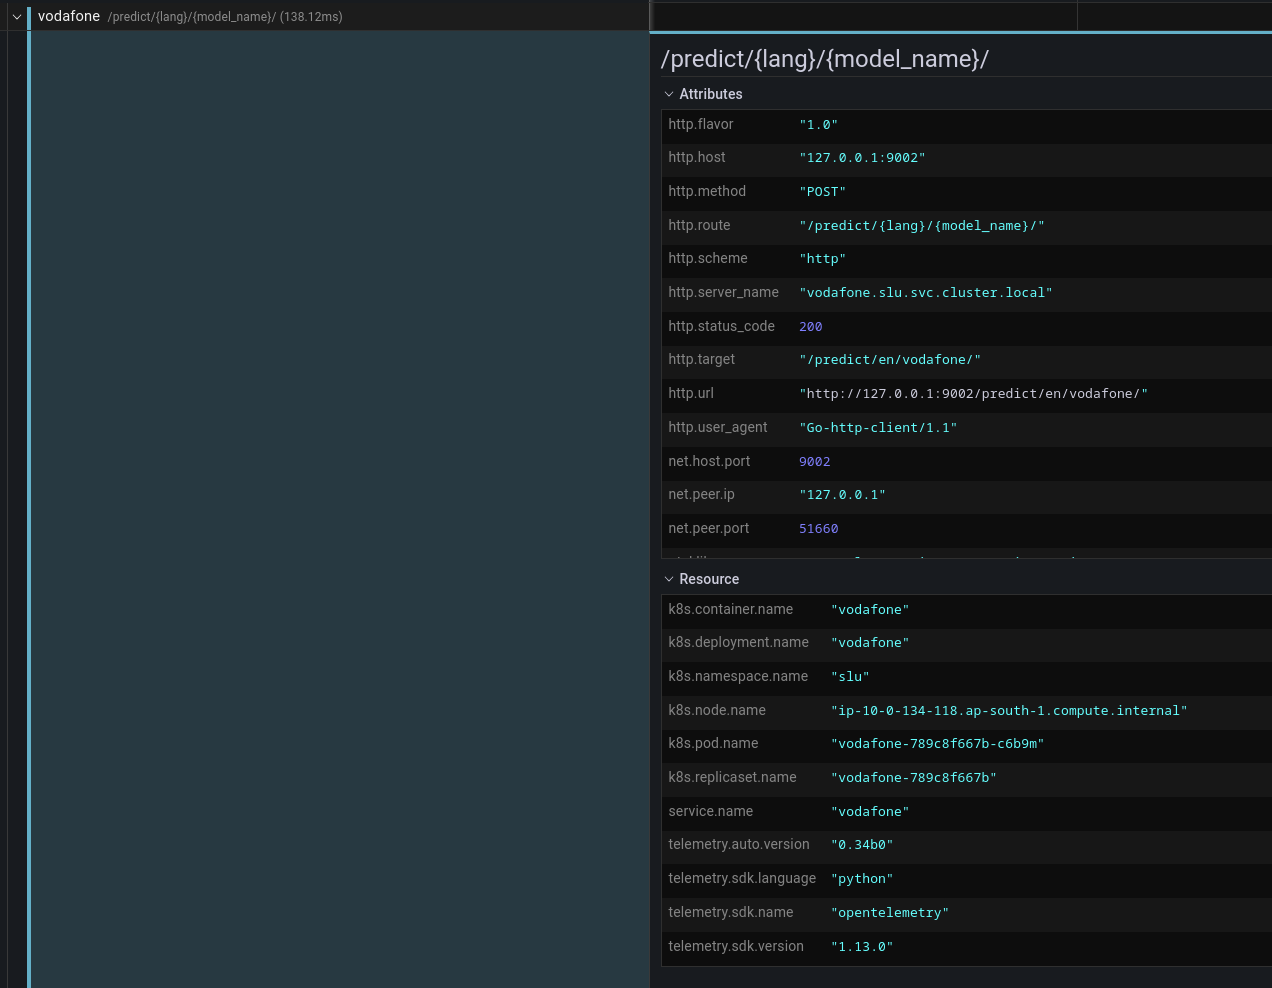The height and width of the screenshot is (988, 1272).
Task: Click the 51660 peer port value
Action: pos(819,529)
